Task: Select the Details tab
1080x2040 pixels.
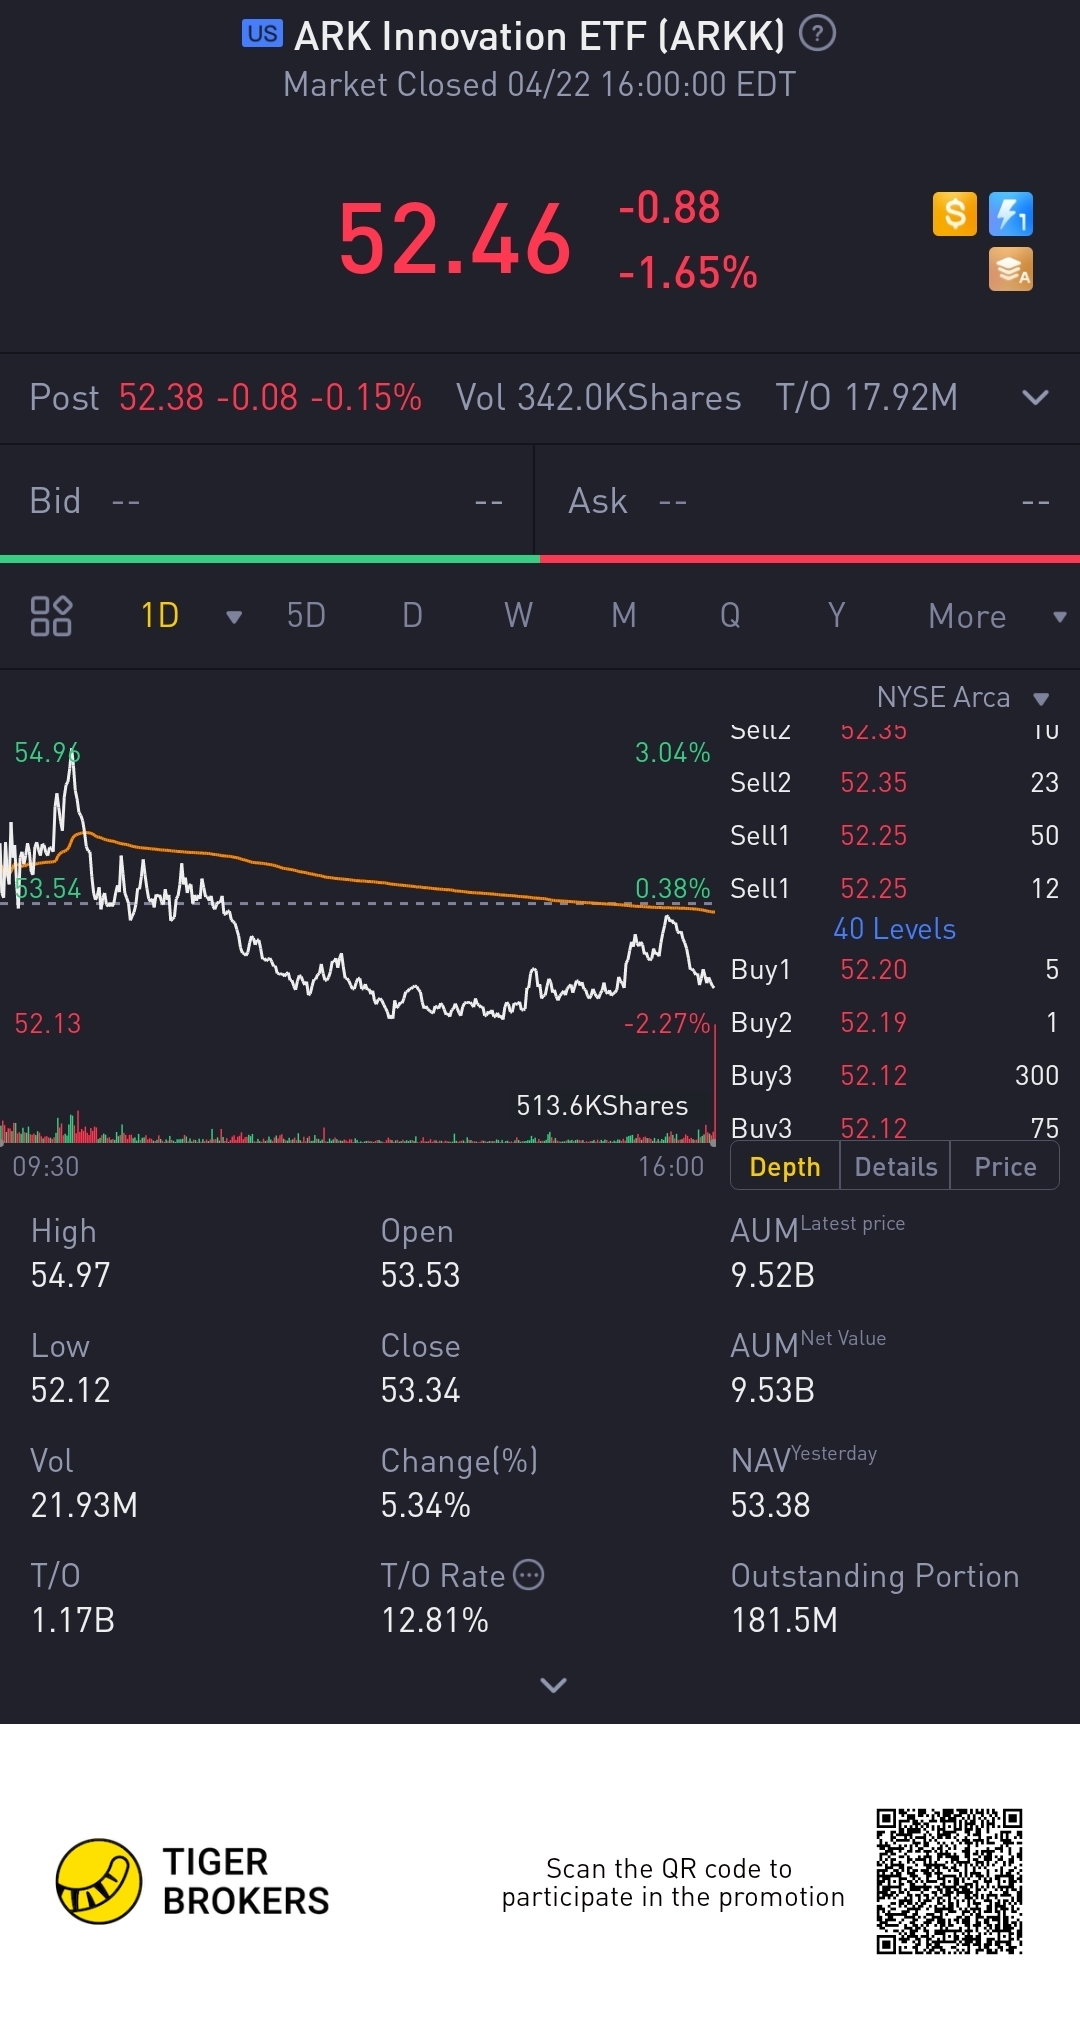Action: pyautogui.click(x=896, y=1167)
